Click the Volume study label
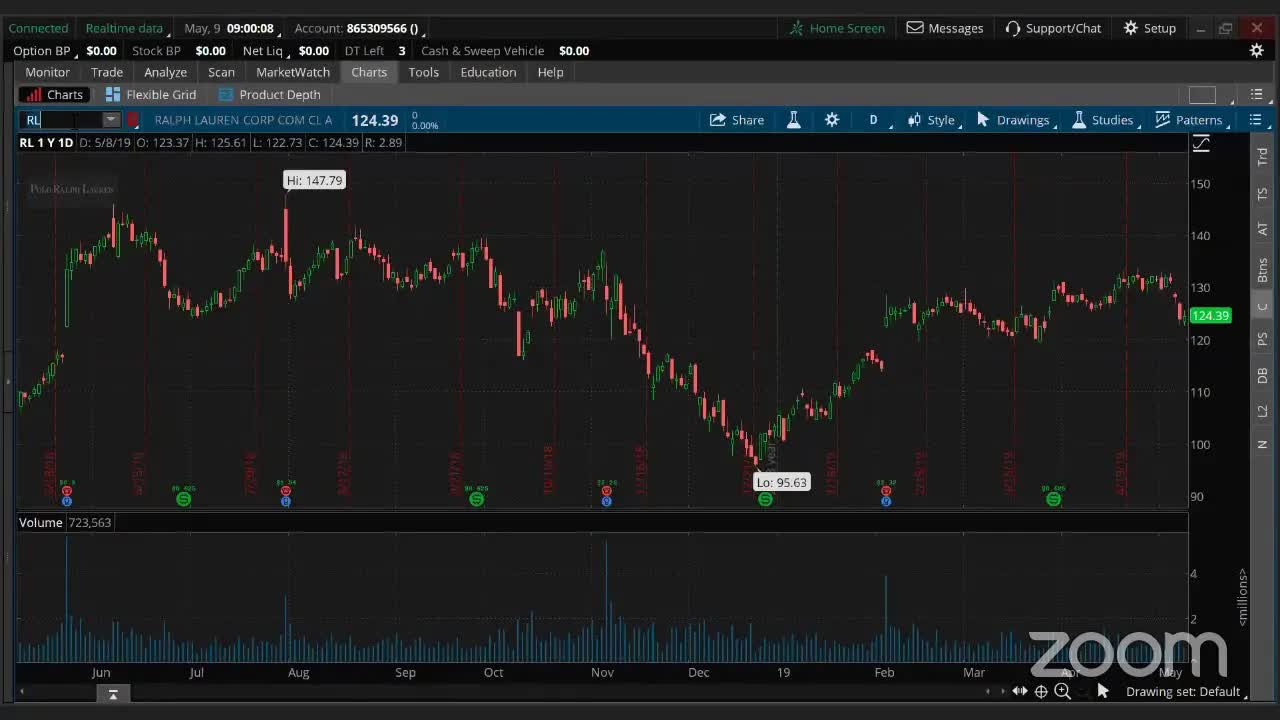This screenshot has width=1280, height=720. (x=40, y=523)
